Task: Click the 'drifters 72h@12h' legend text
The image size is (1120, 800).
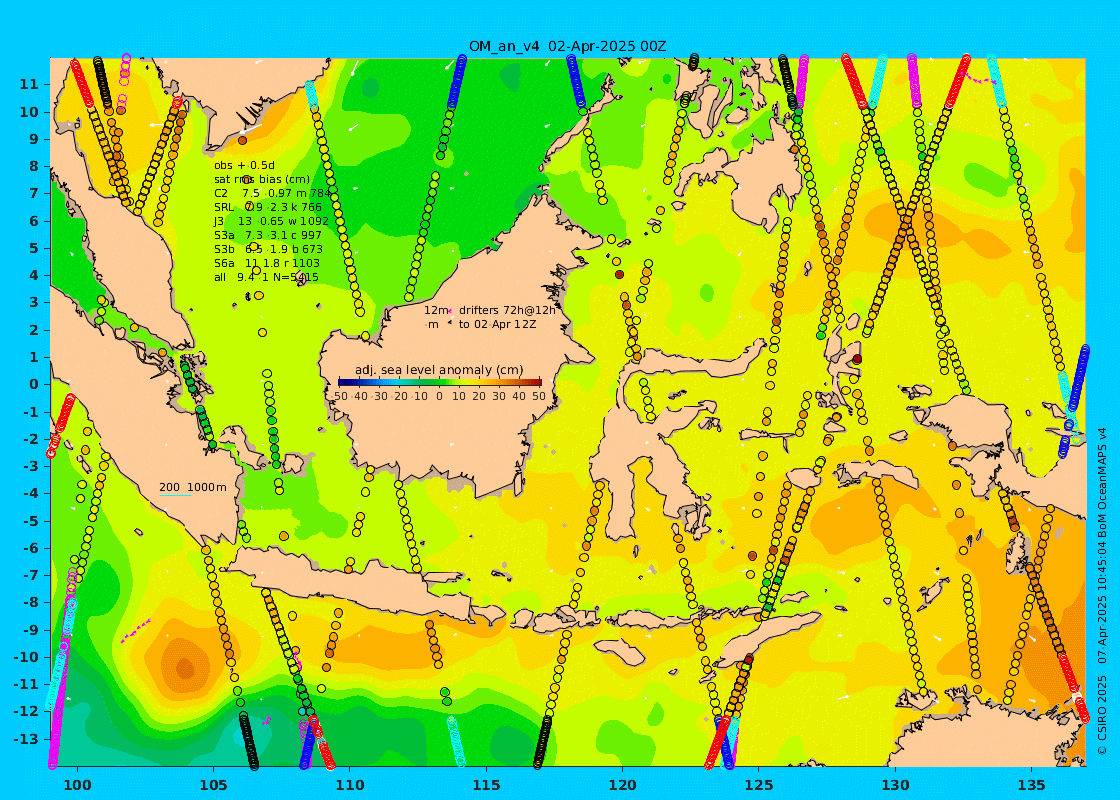Action: click(506, 310)
